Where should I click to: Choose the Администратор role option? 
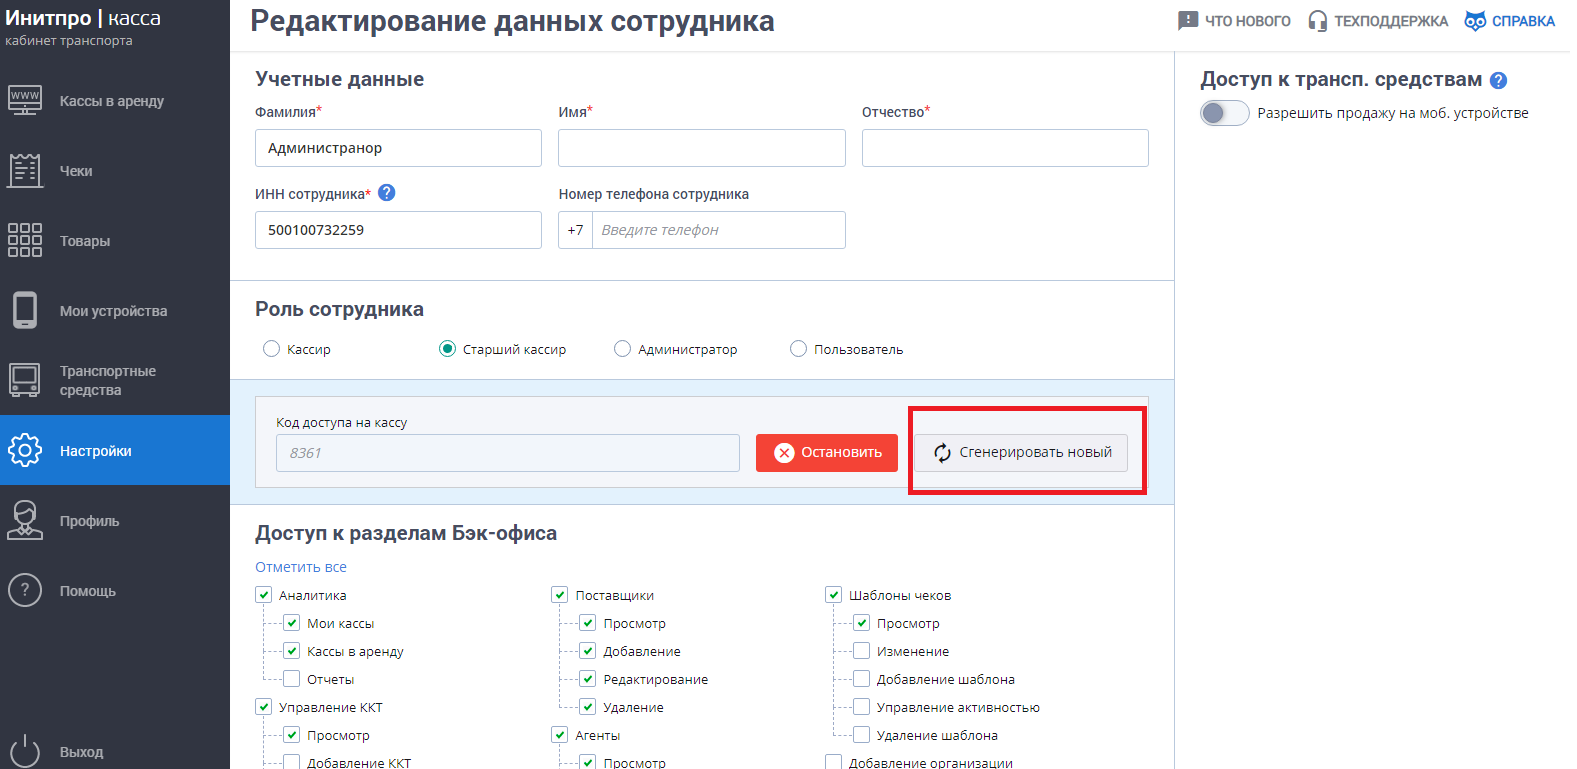pos(622,349)
